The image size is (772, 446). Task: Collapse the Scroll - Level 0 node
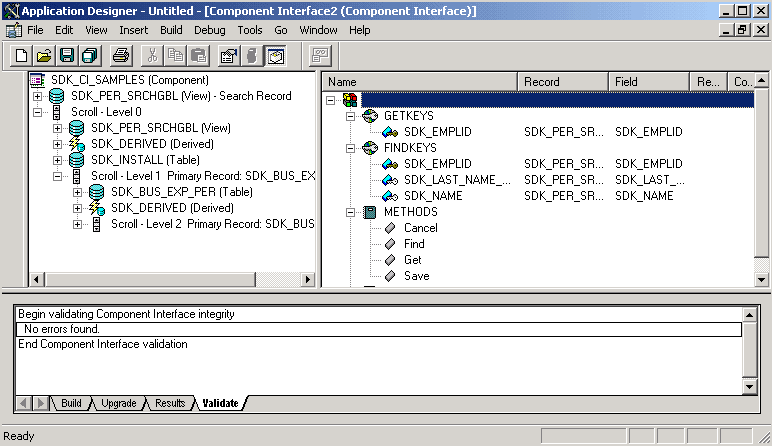pos(37,112)
